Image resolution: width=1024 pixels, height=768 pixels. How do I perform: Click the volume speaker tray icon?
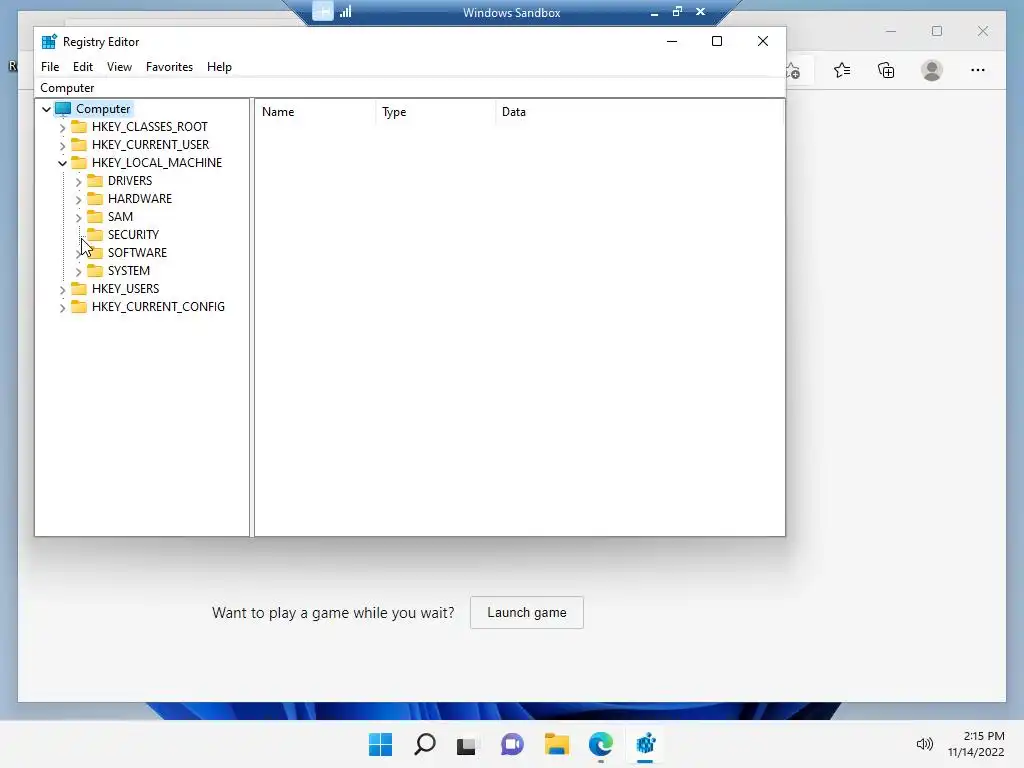click(924, 744)
